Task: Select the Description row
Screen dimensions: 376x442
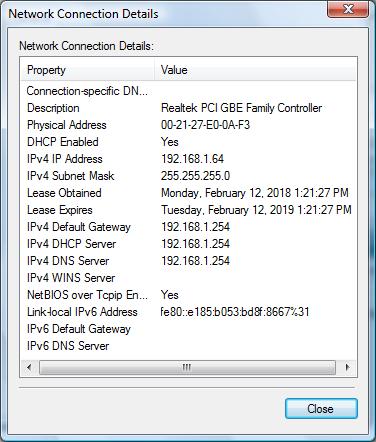Action: click(189, 108)
